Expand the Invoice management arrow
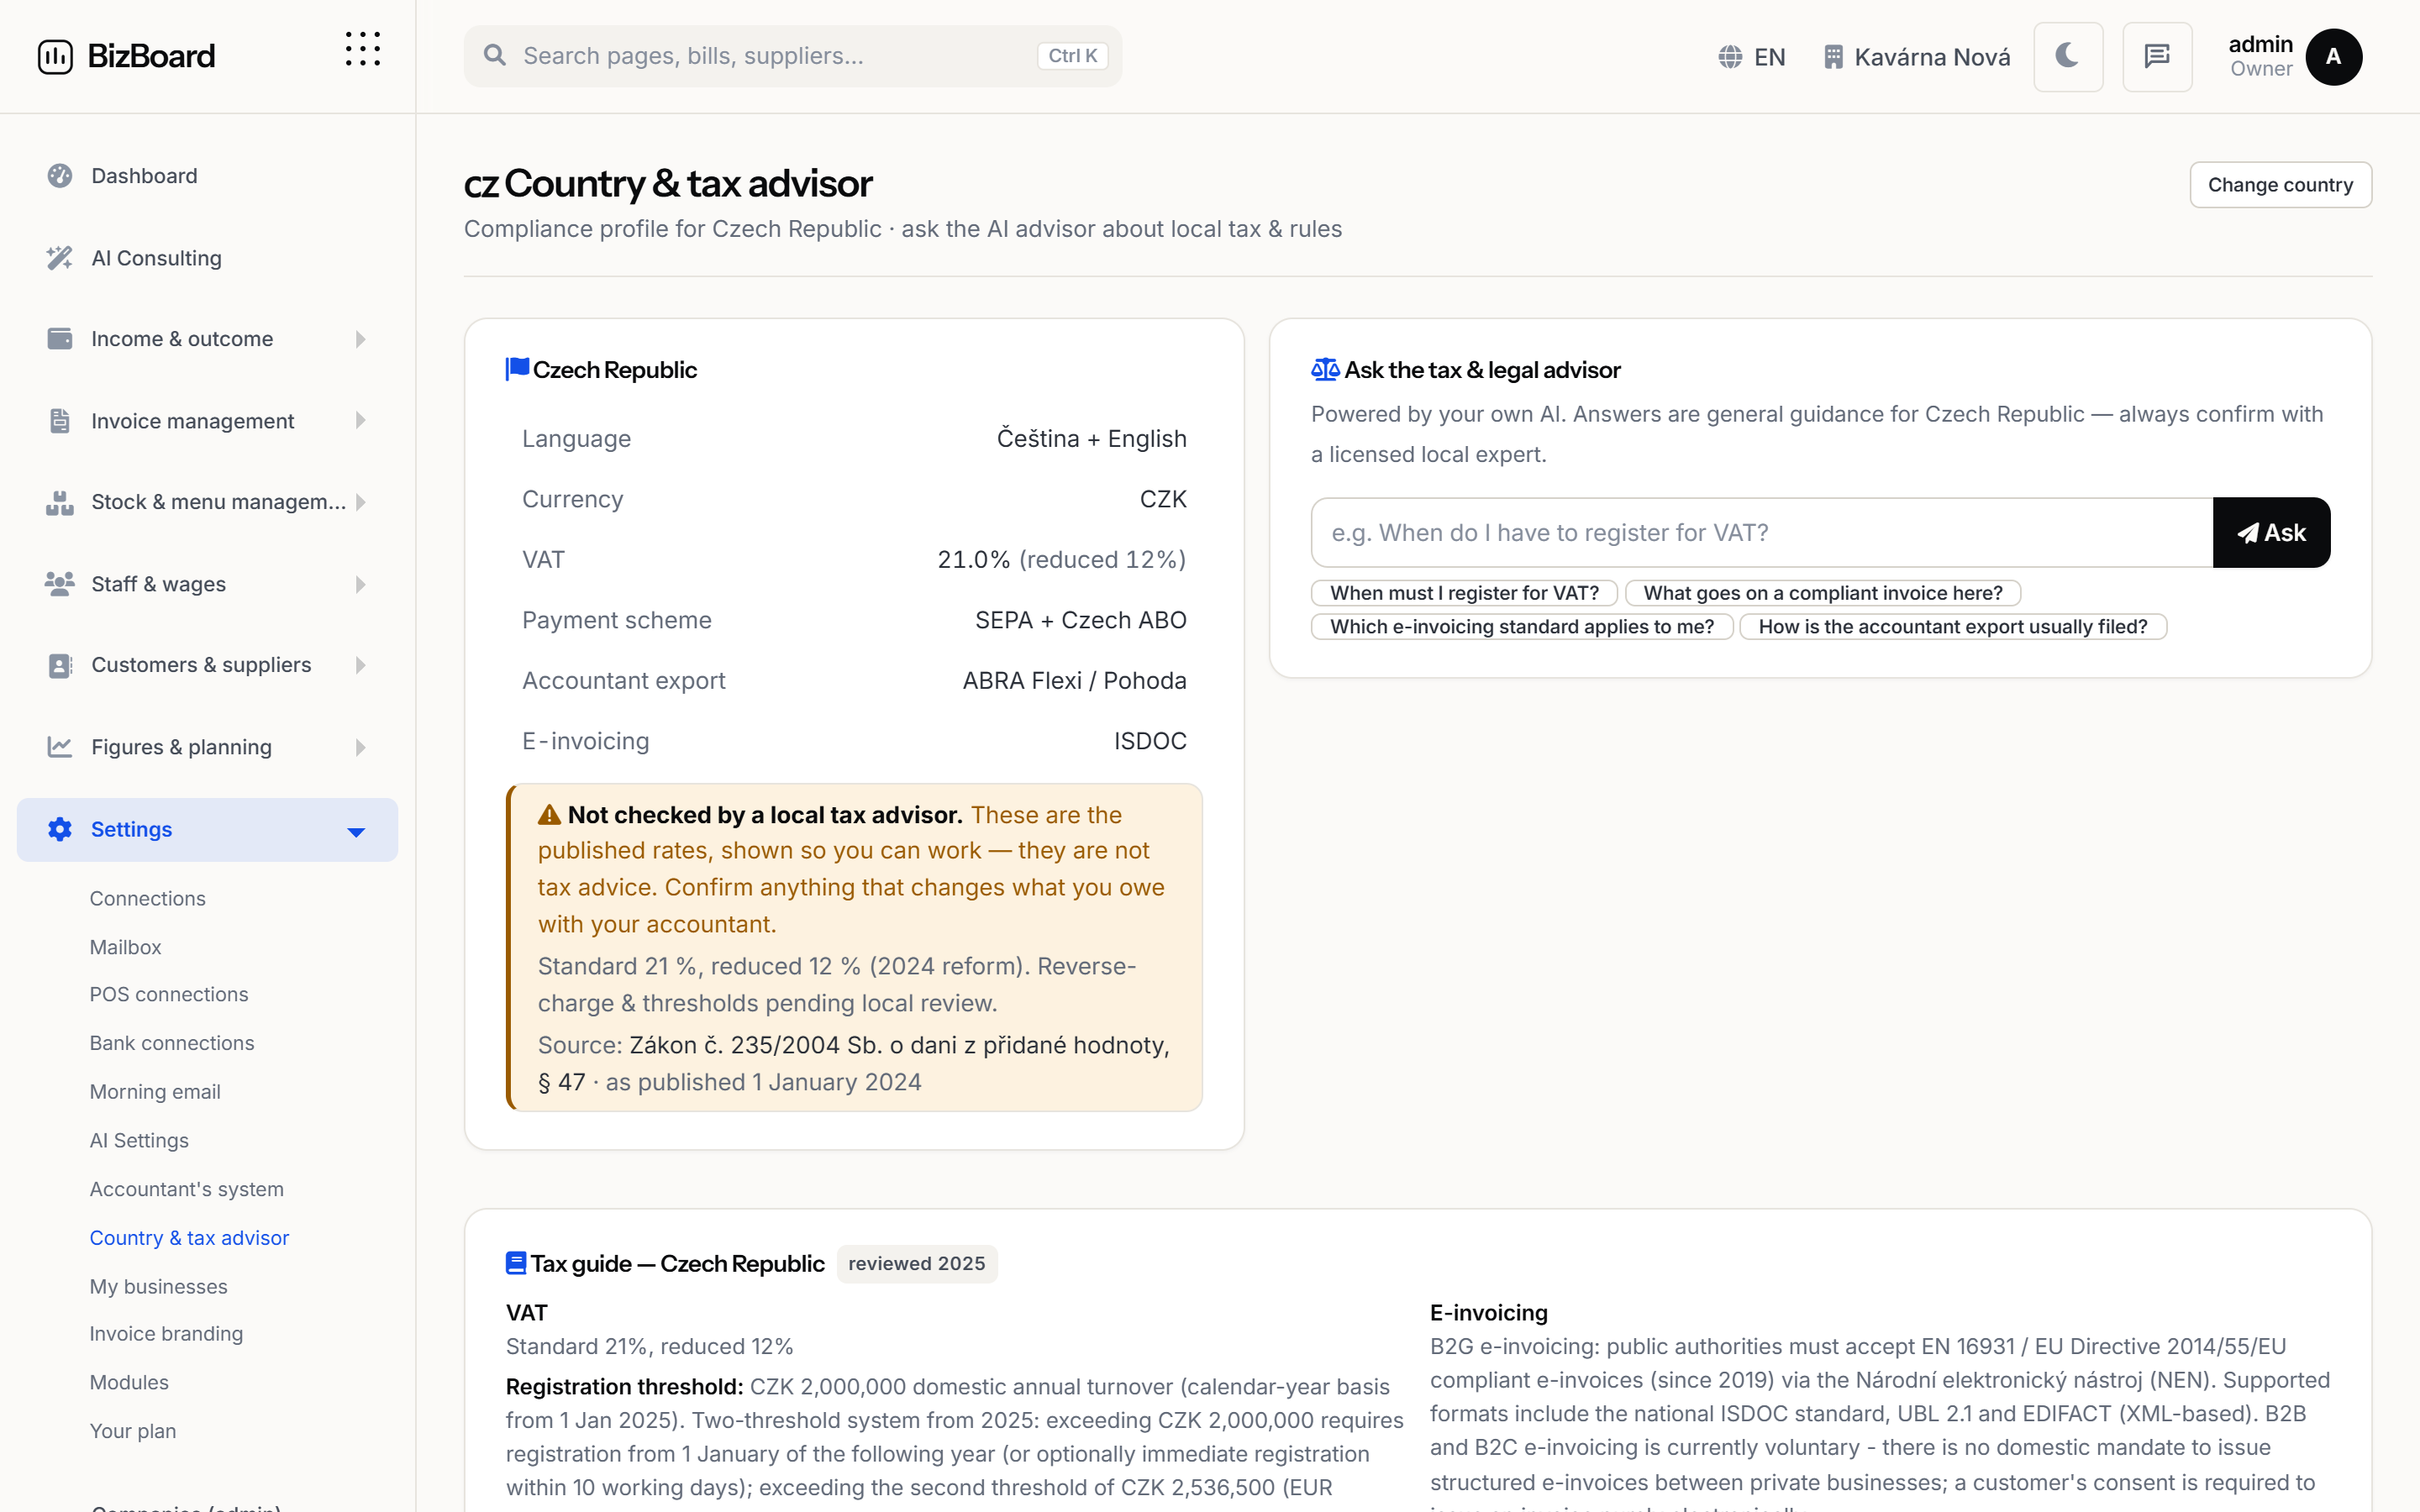The height and width of the screenshot is (1512, 2420). [361, 421]
